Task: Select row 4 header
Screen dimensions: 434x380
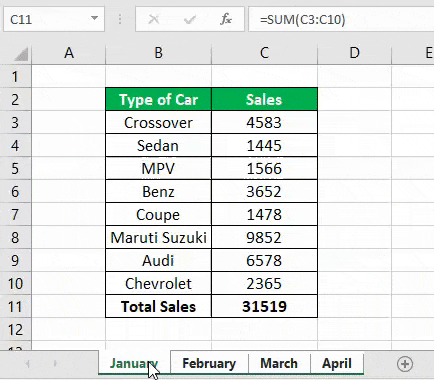Action: point(15,145)
